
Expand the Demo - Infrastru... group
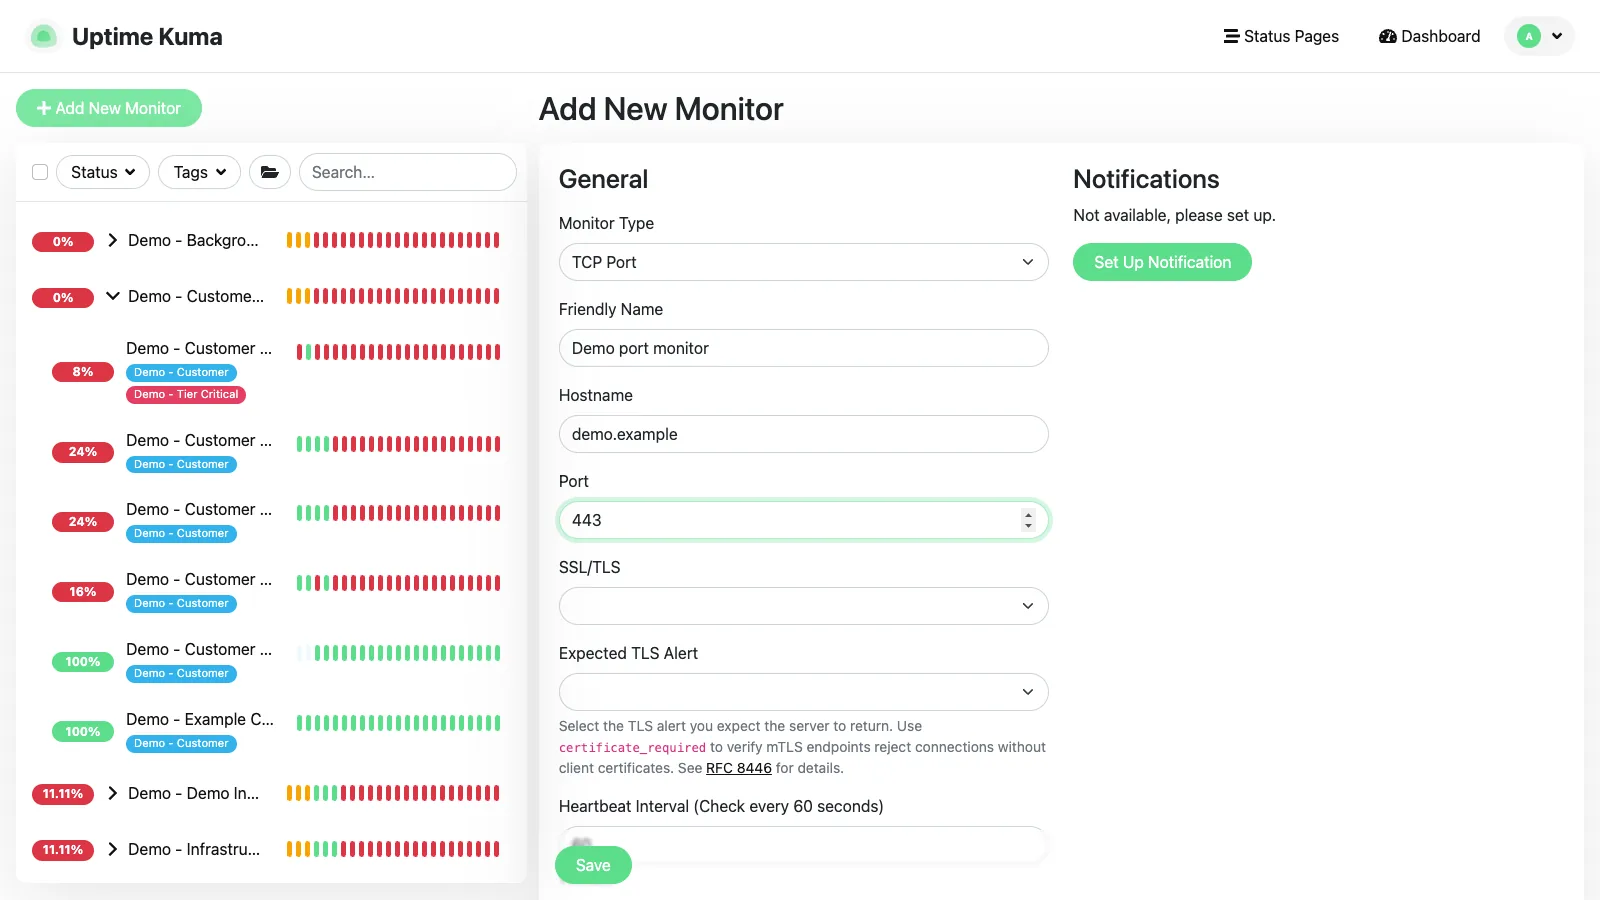click(113, 849)
